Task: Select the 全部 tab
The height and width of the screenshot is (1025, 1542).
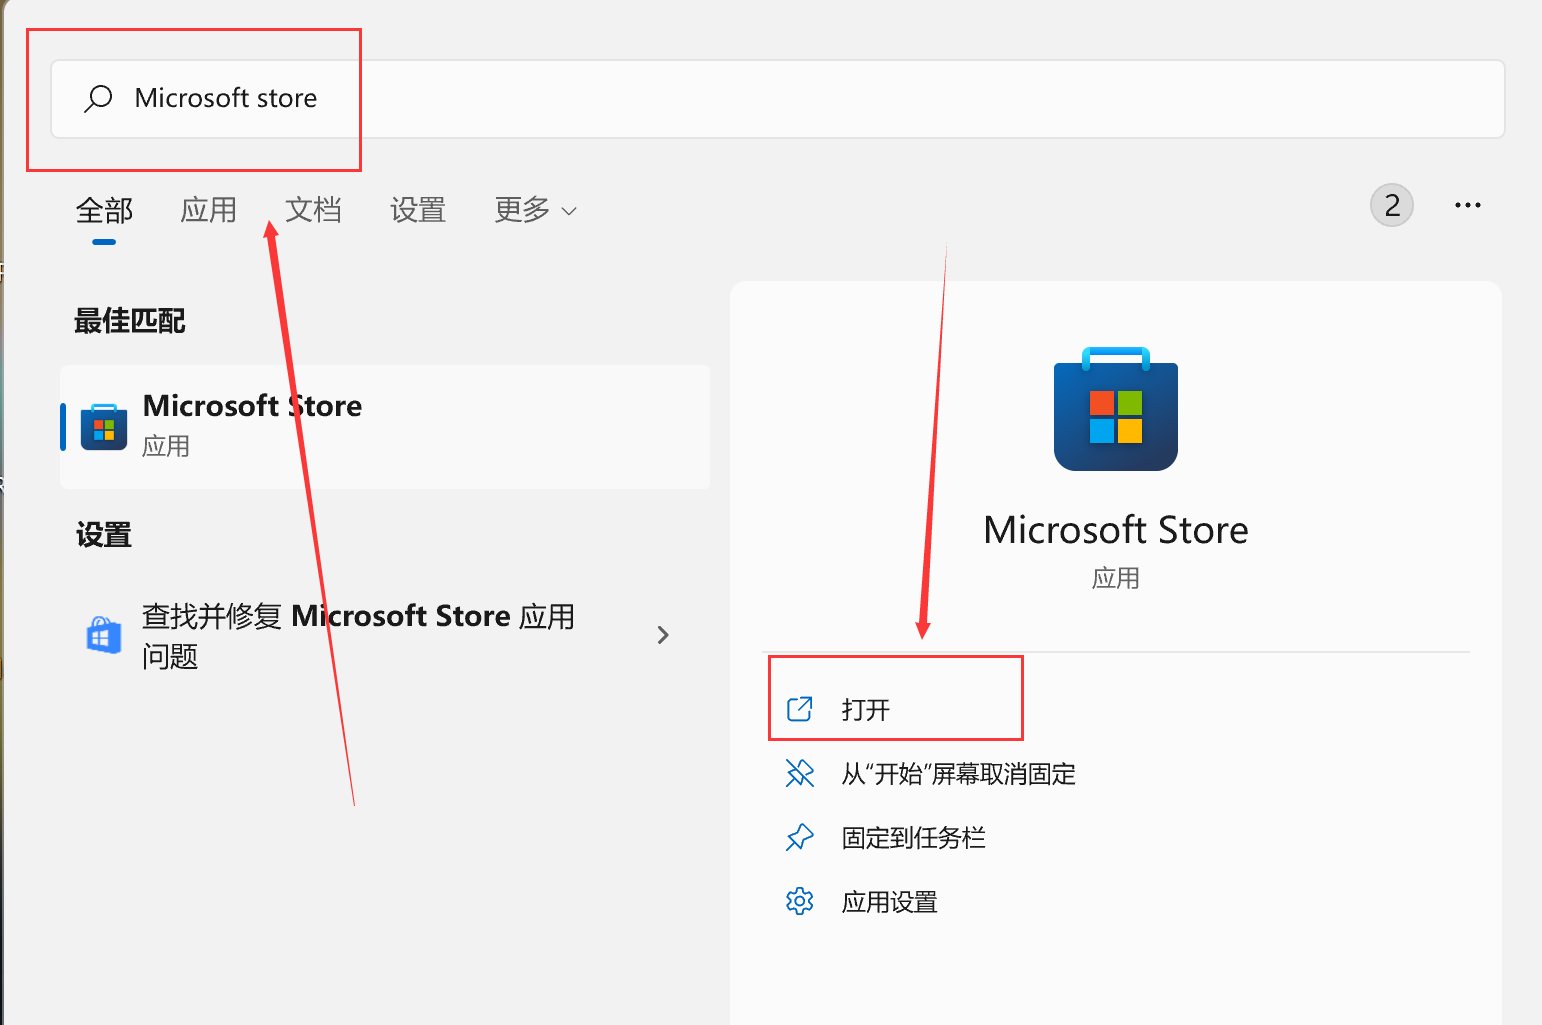Action: (x=104, y=210)
